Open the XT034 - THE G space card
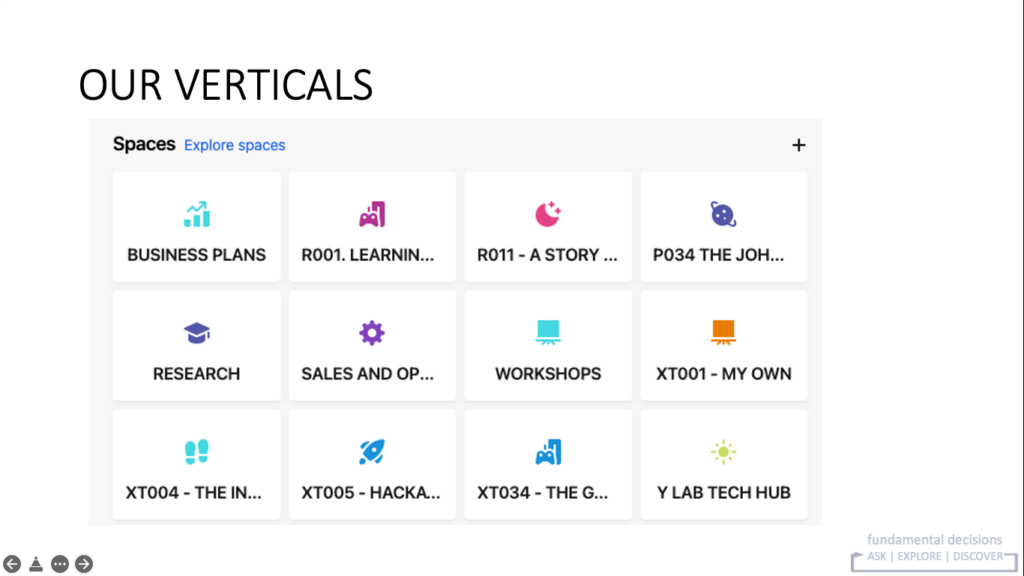 (548, 465)
